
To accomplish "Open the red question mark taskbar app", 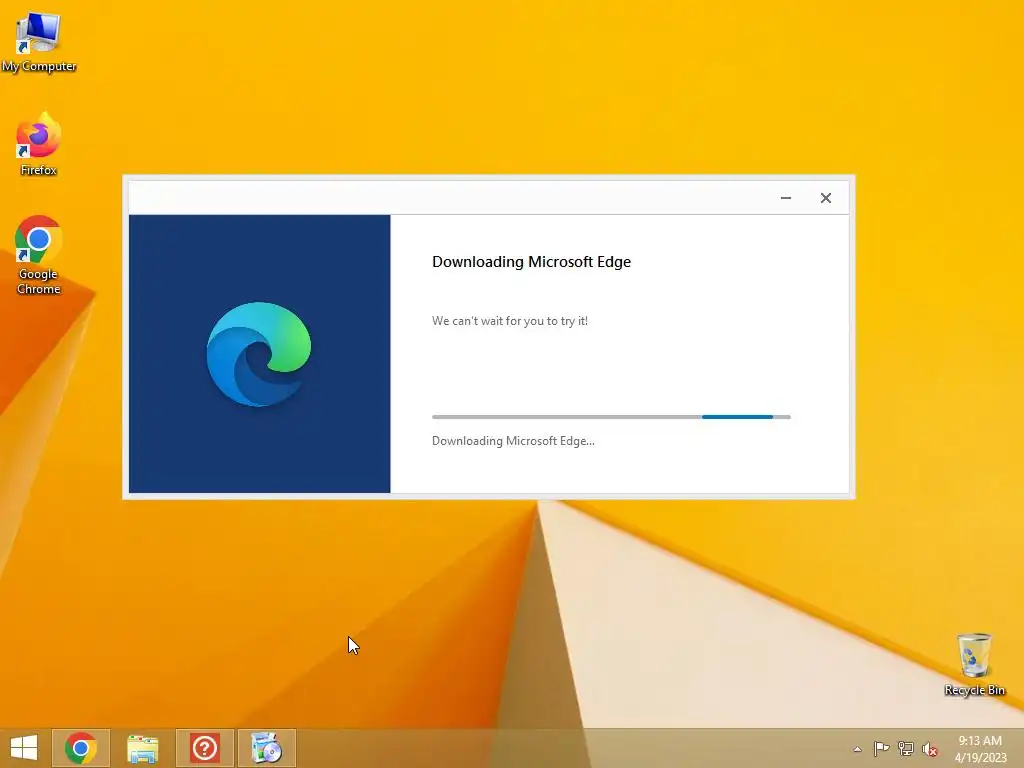I will pos(204,748).
